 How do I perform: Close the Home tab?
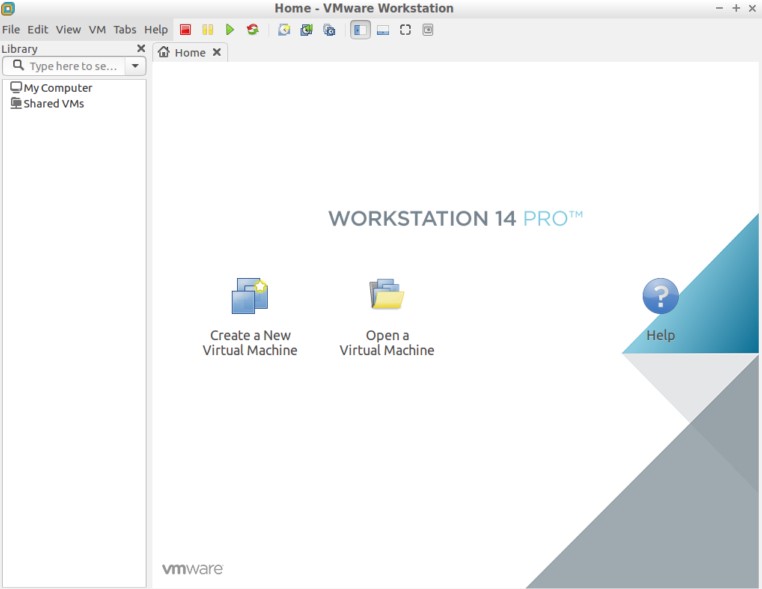(x=217, y=52)
